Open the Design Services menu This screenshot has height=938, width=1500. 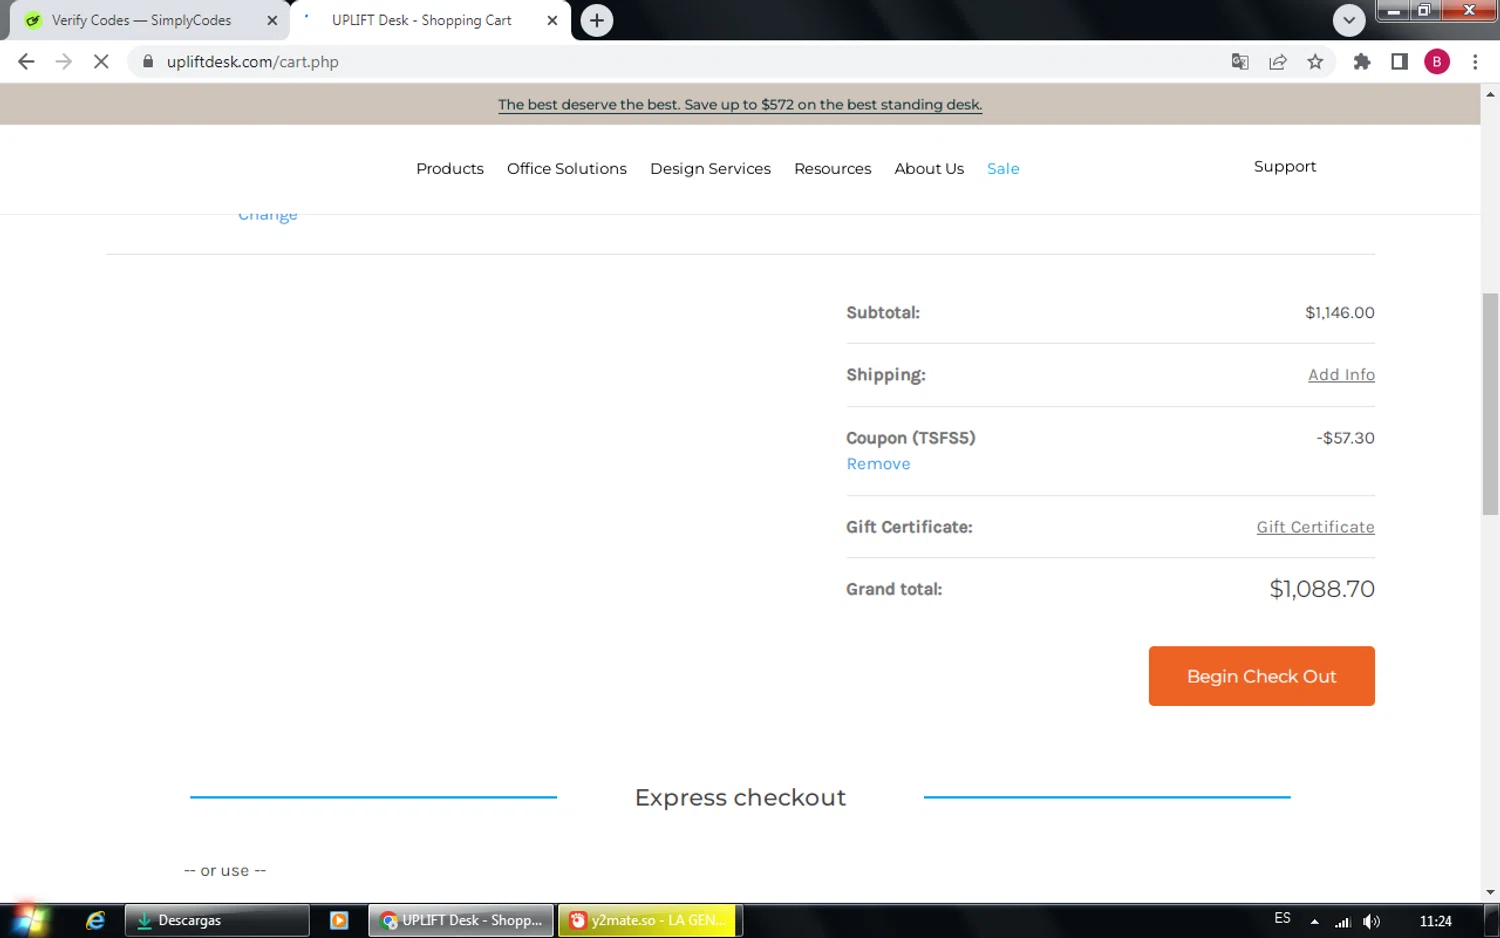pyautogui.click(x=710, y=169)
